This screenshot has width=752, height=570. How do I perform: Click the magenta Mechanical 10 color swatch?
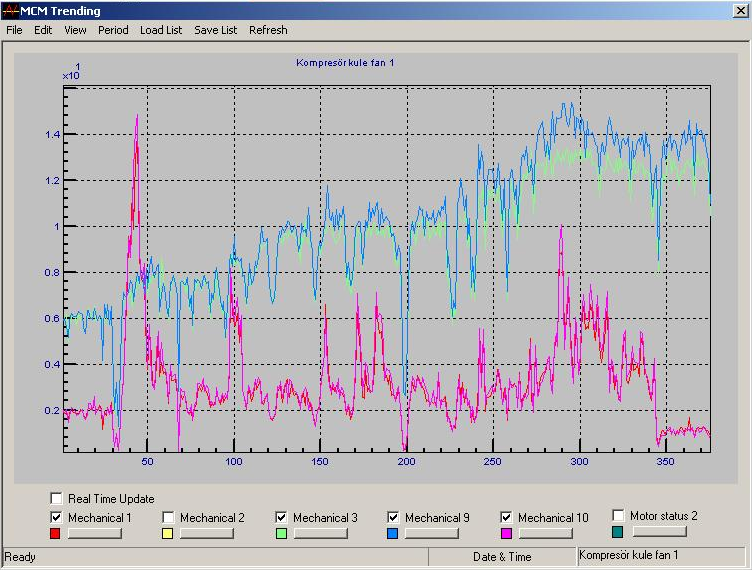506,534
